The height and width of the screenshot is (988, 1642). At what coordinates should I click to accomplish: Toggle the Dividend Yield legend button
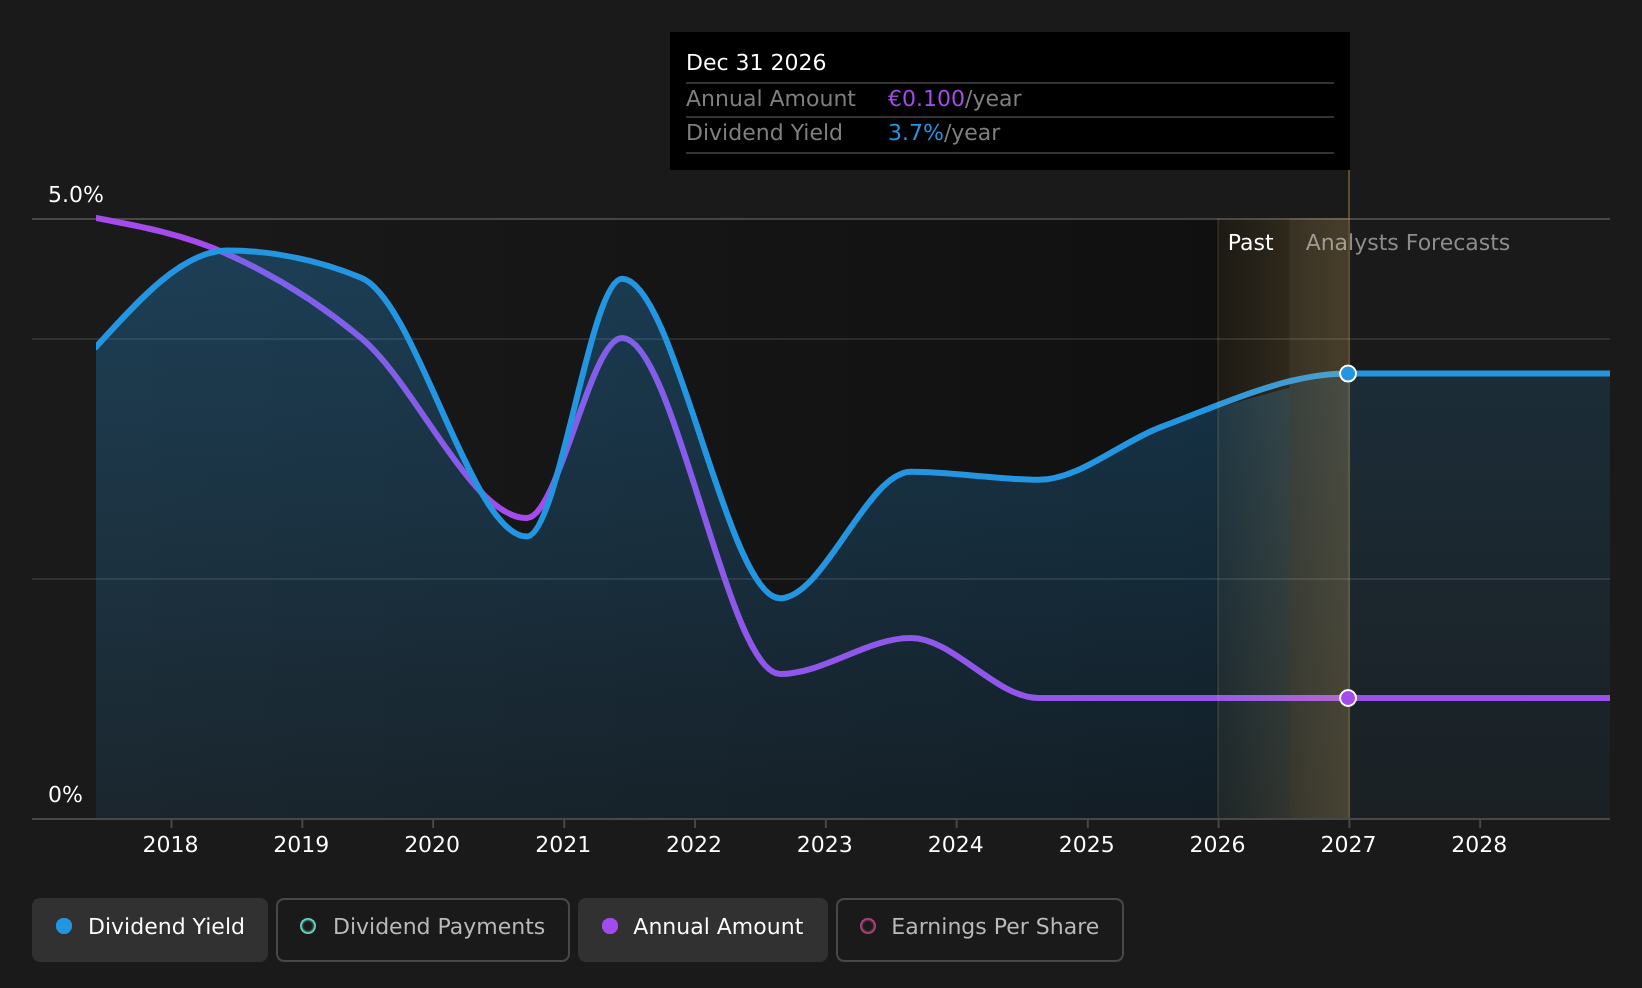(150, 929)
